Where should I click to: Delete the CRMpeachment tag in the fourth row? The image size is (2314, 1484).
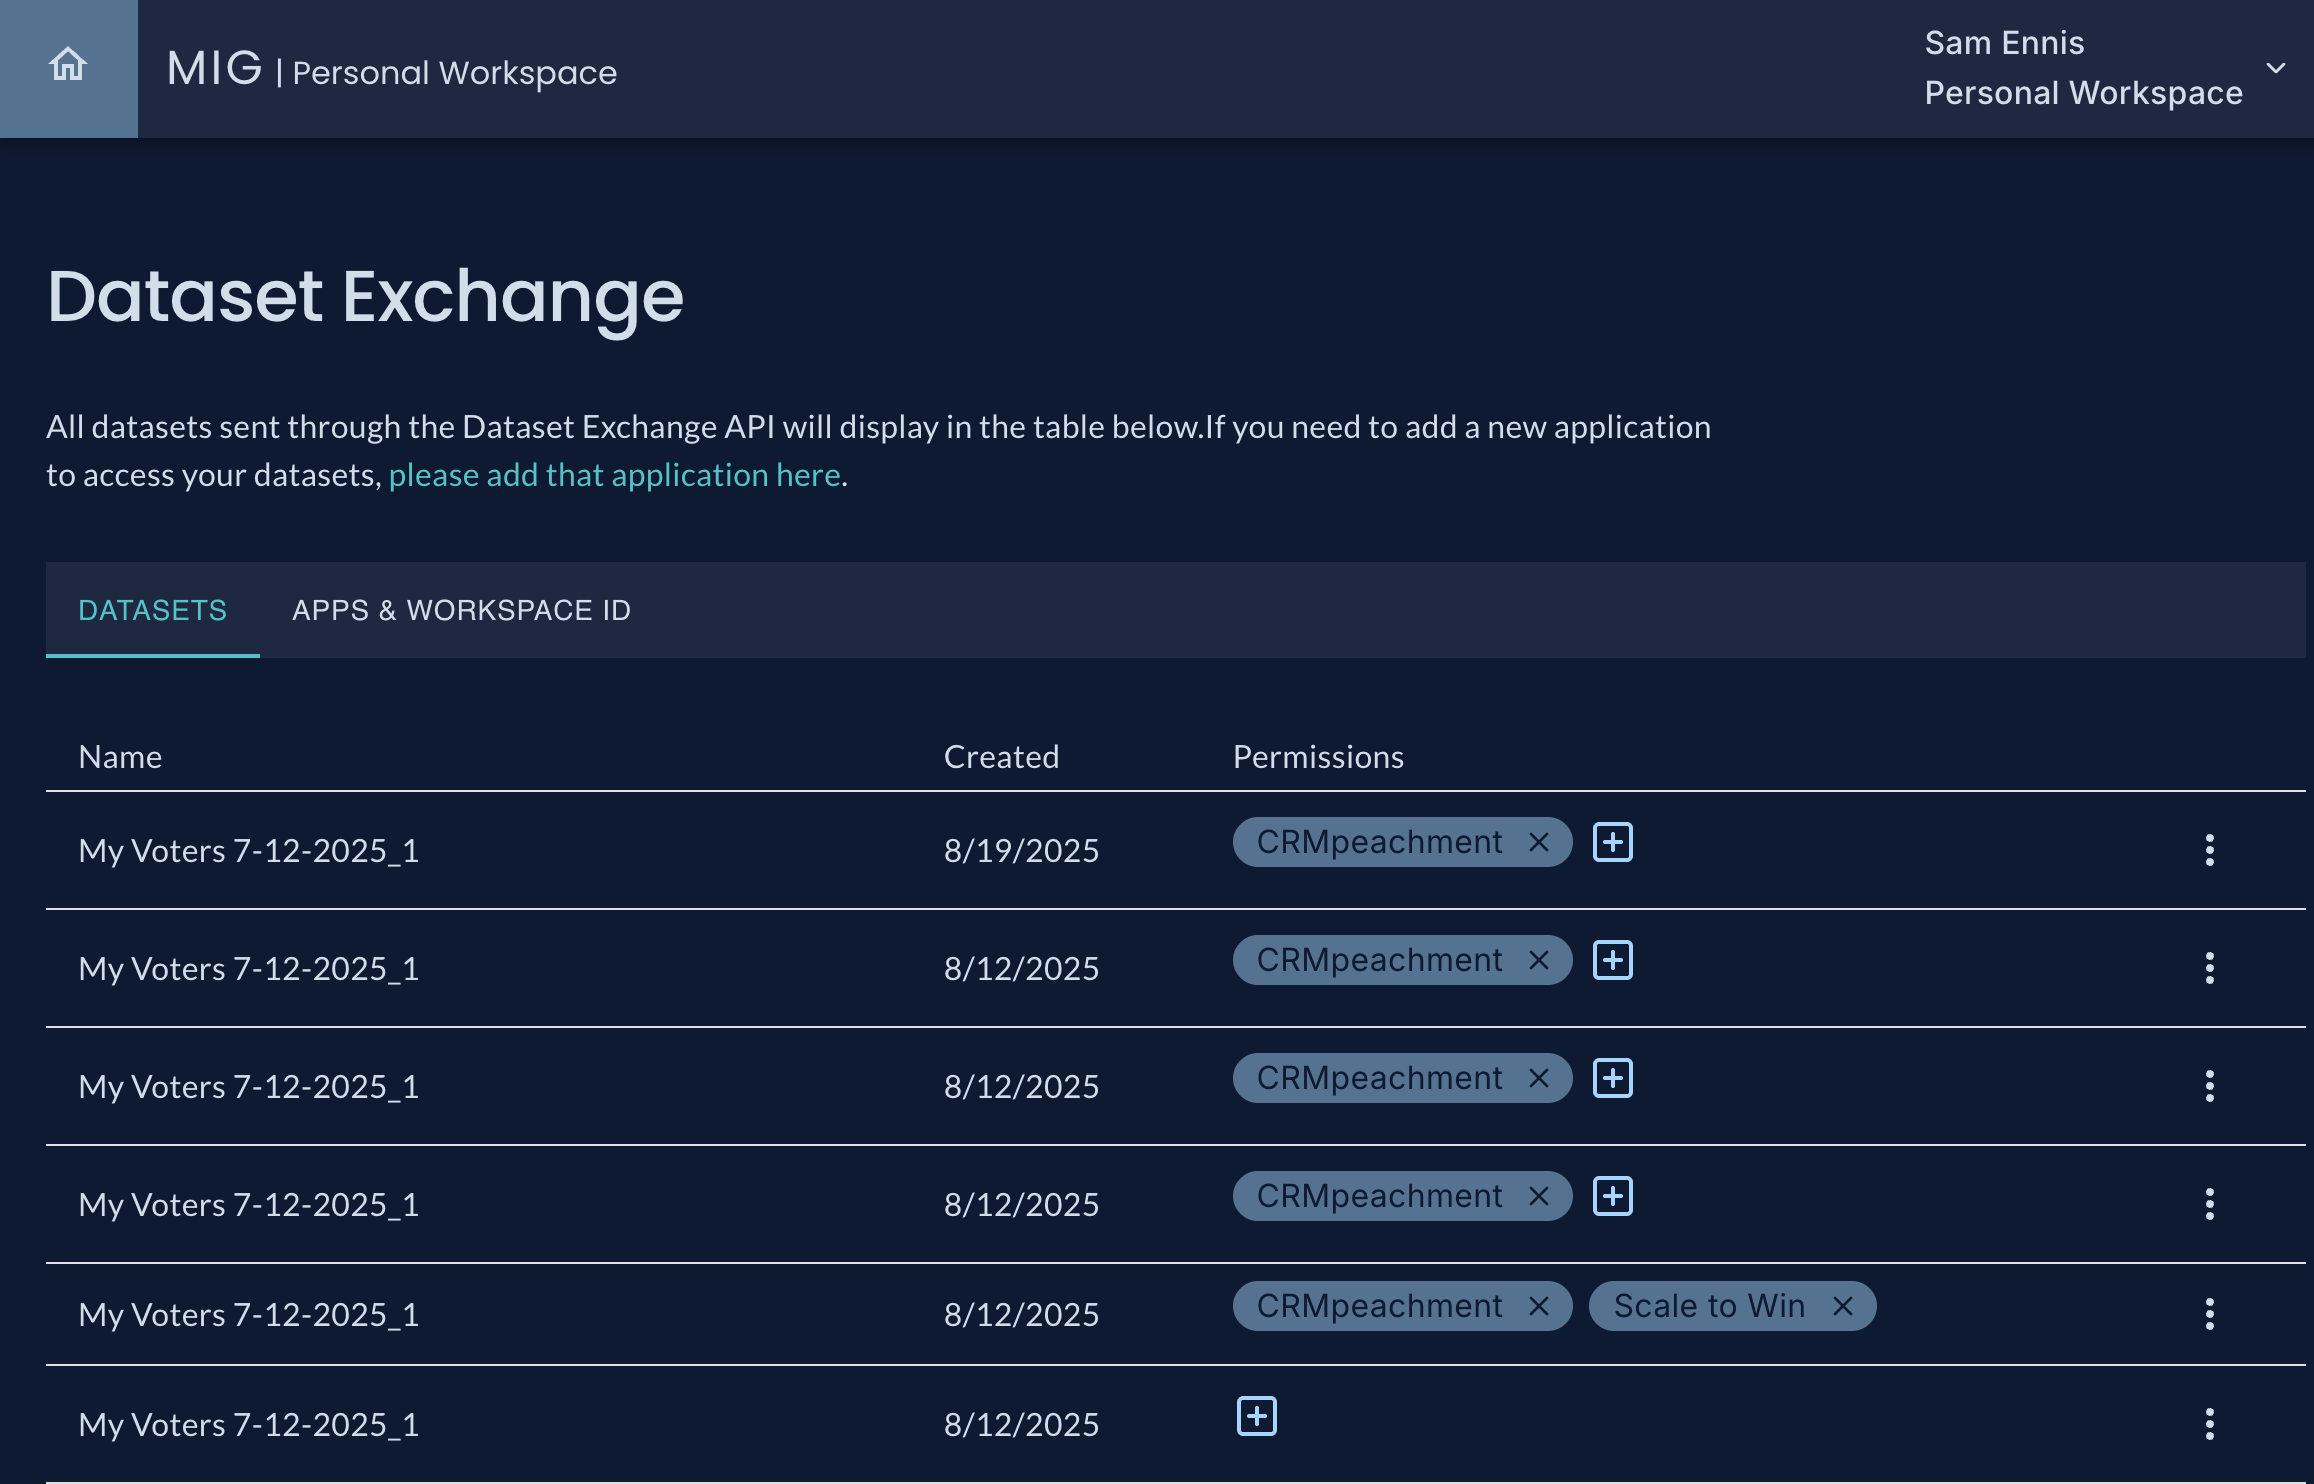click(x=1539, y=1196)
